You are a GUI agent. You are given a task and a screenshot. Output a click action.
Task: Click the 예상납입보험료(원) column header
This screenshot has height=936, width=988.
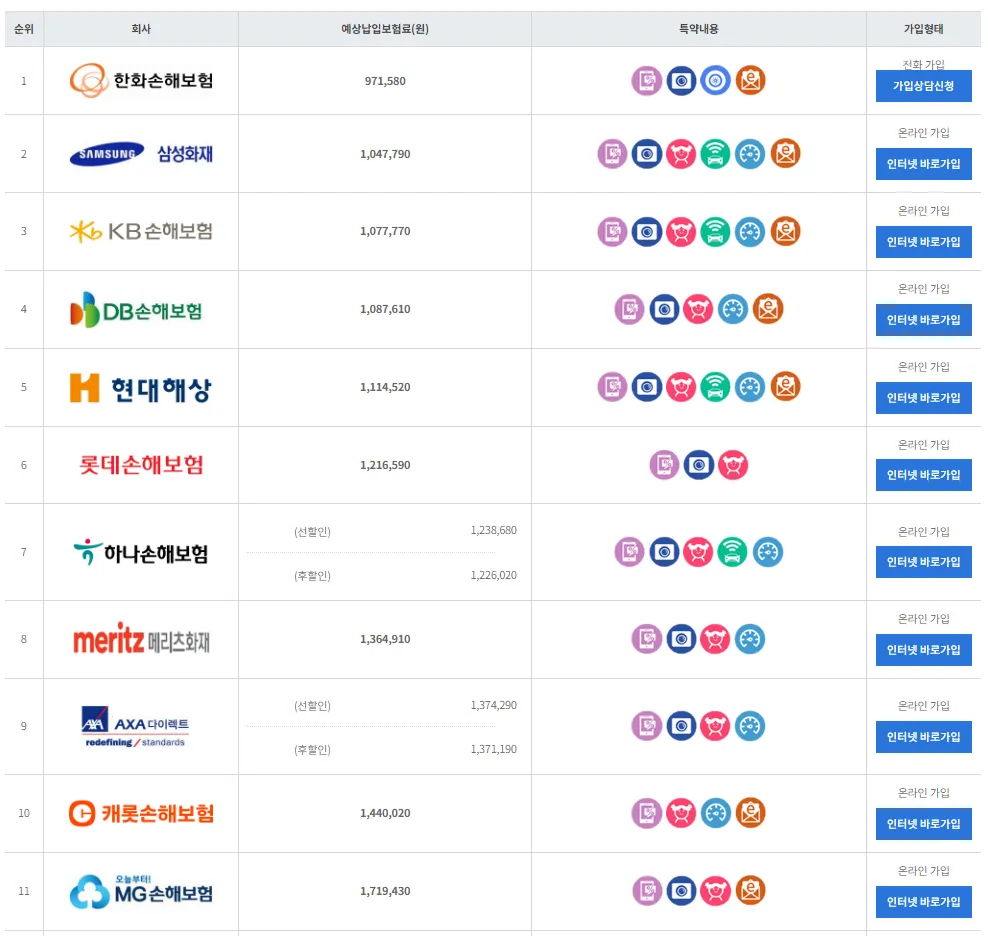click(385, 29)
